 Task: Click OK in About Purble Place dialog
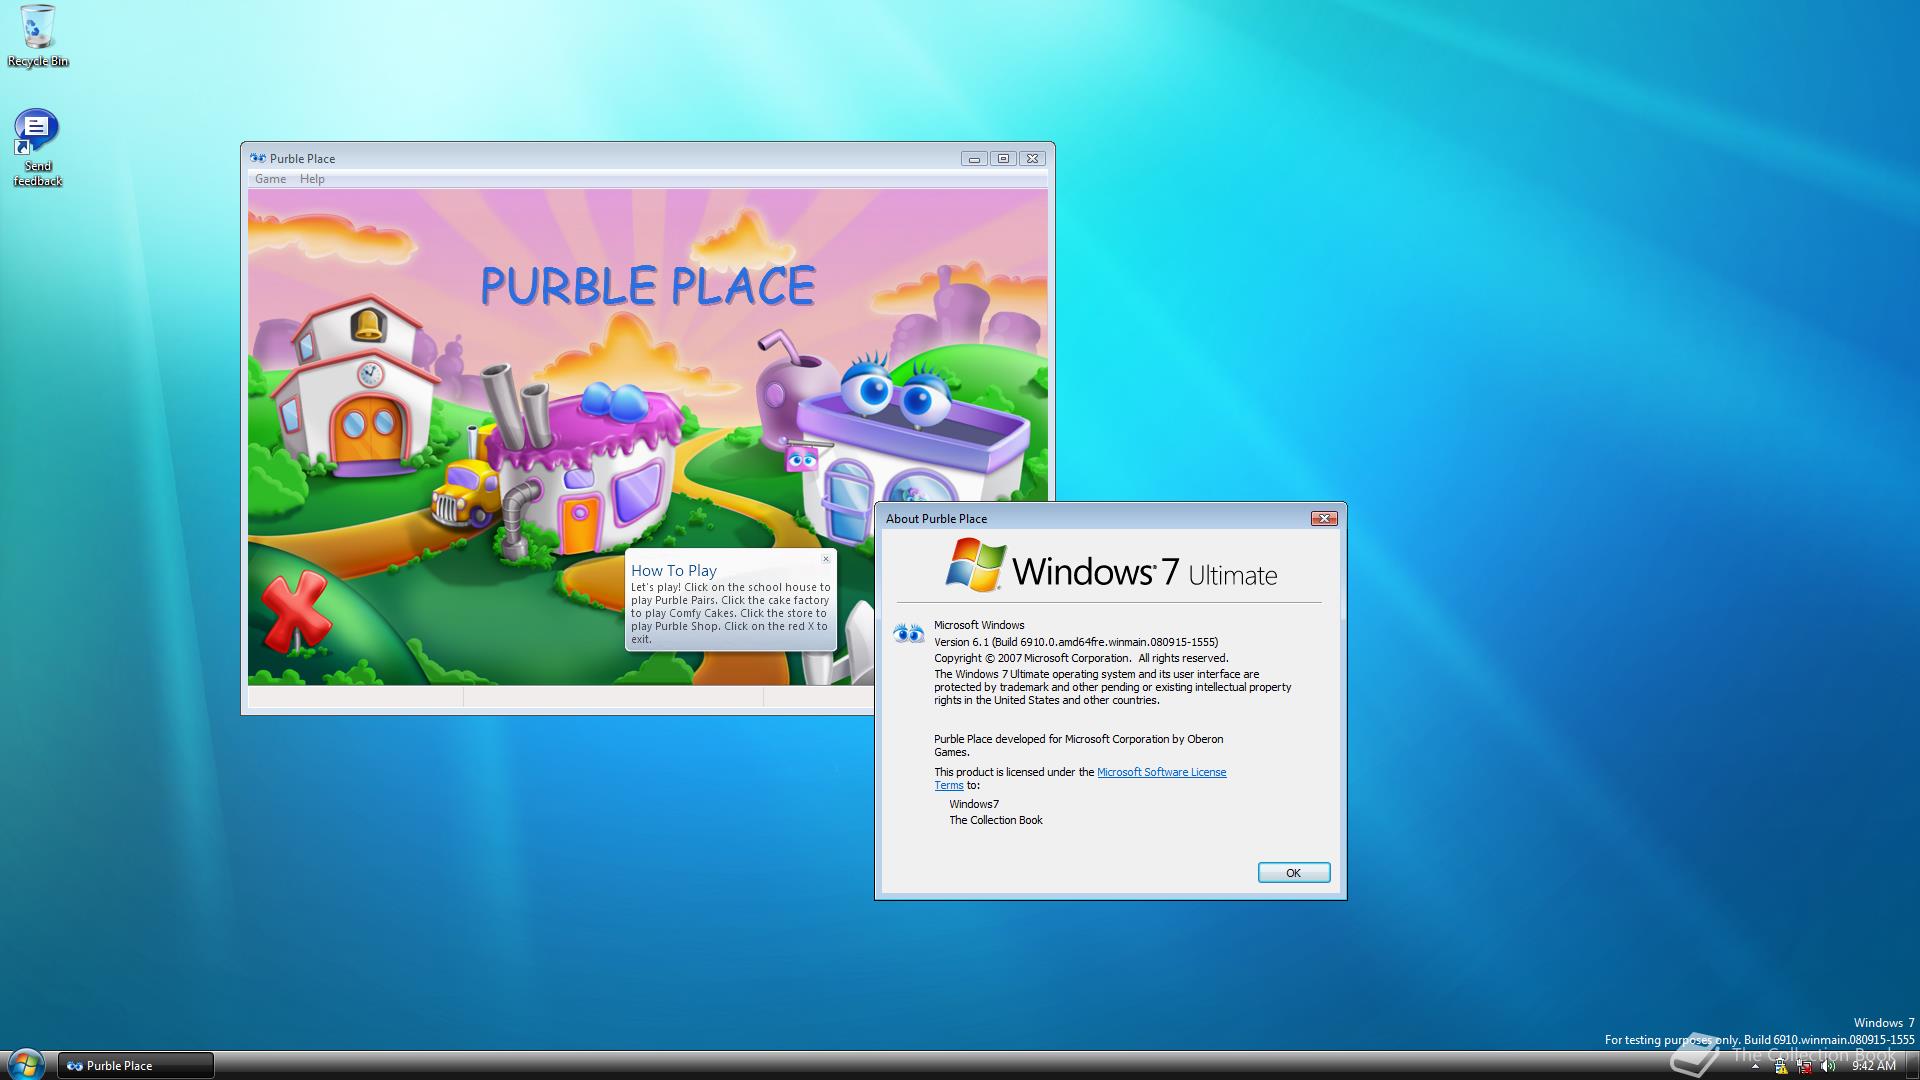[x=1293, y=873]
